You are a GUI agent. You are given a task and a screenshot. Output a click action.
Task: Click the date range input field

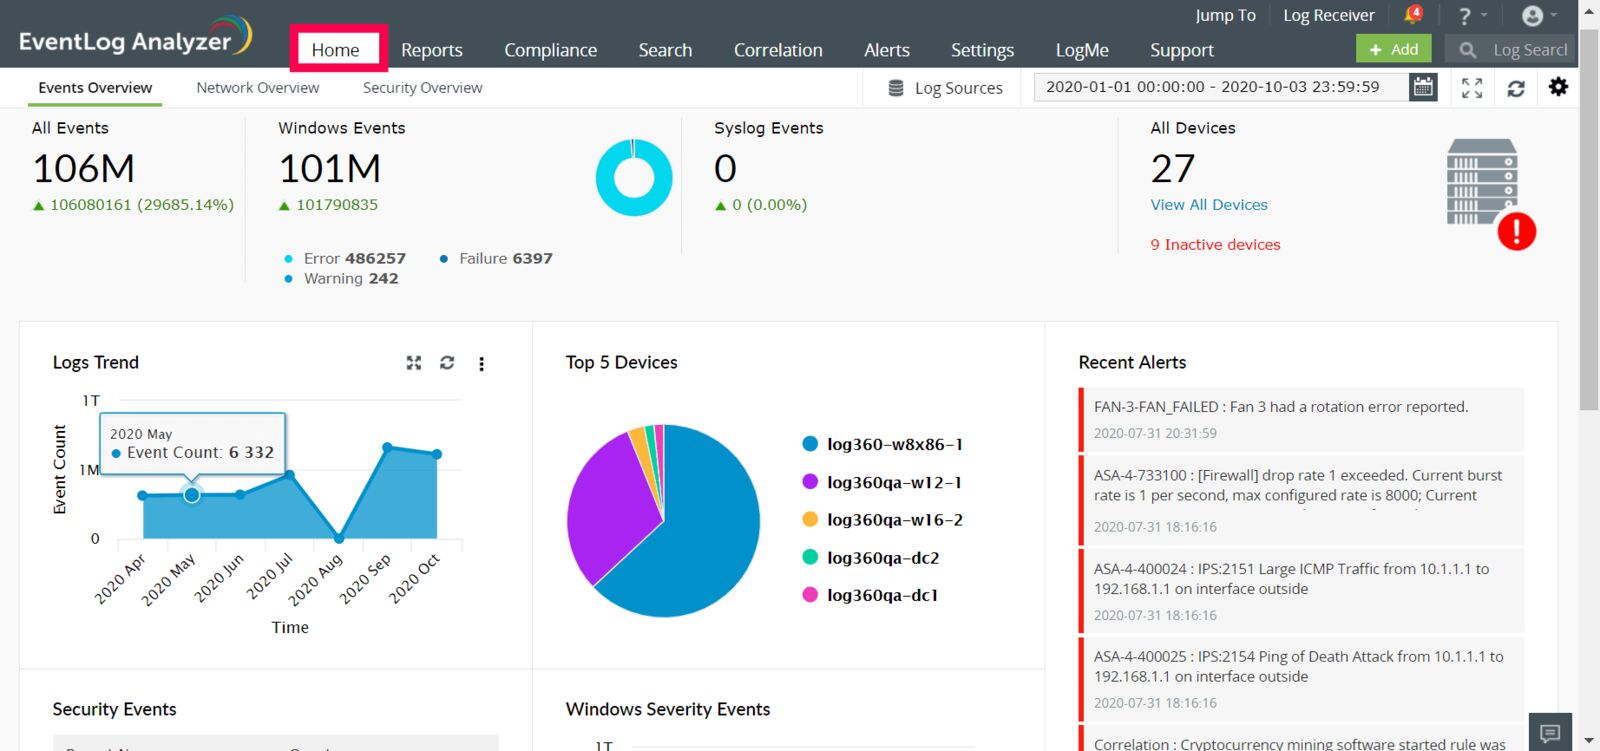[x=1221, y=87]
